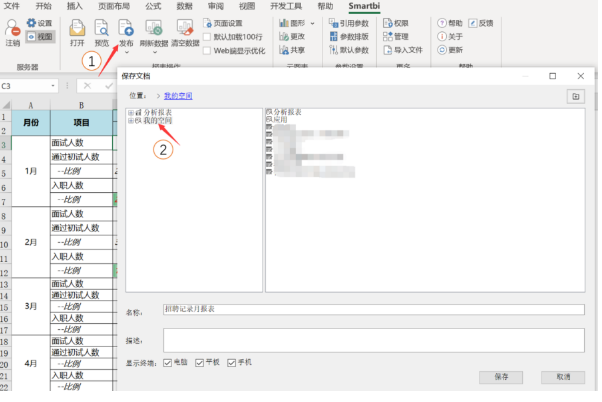Click the 我的空间 location link
Image resolution: width=602 pixels, height=402 pixels.
coord(178,96)
